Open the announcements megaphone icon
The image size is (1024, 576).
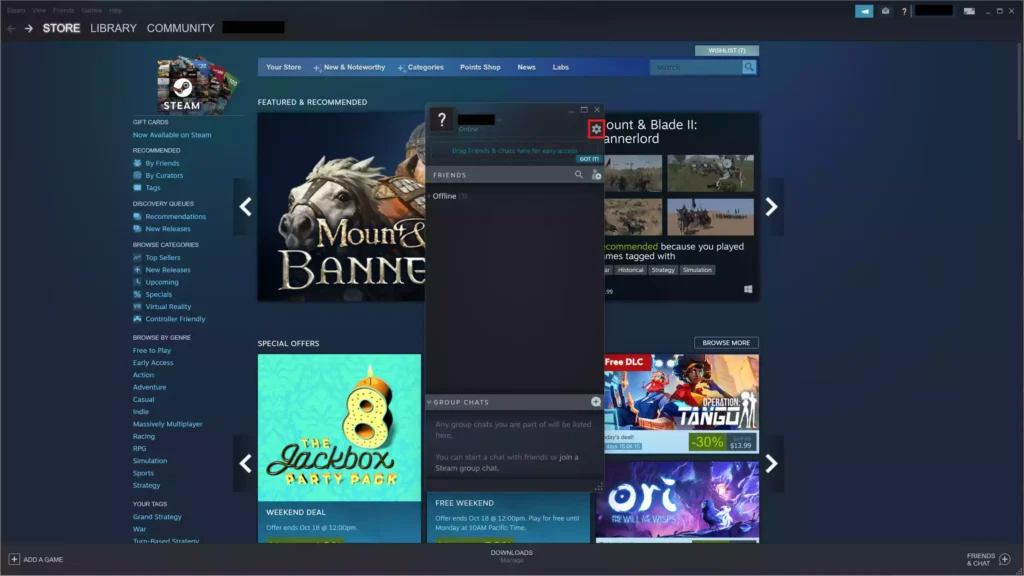coord(864,11)
